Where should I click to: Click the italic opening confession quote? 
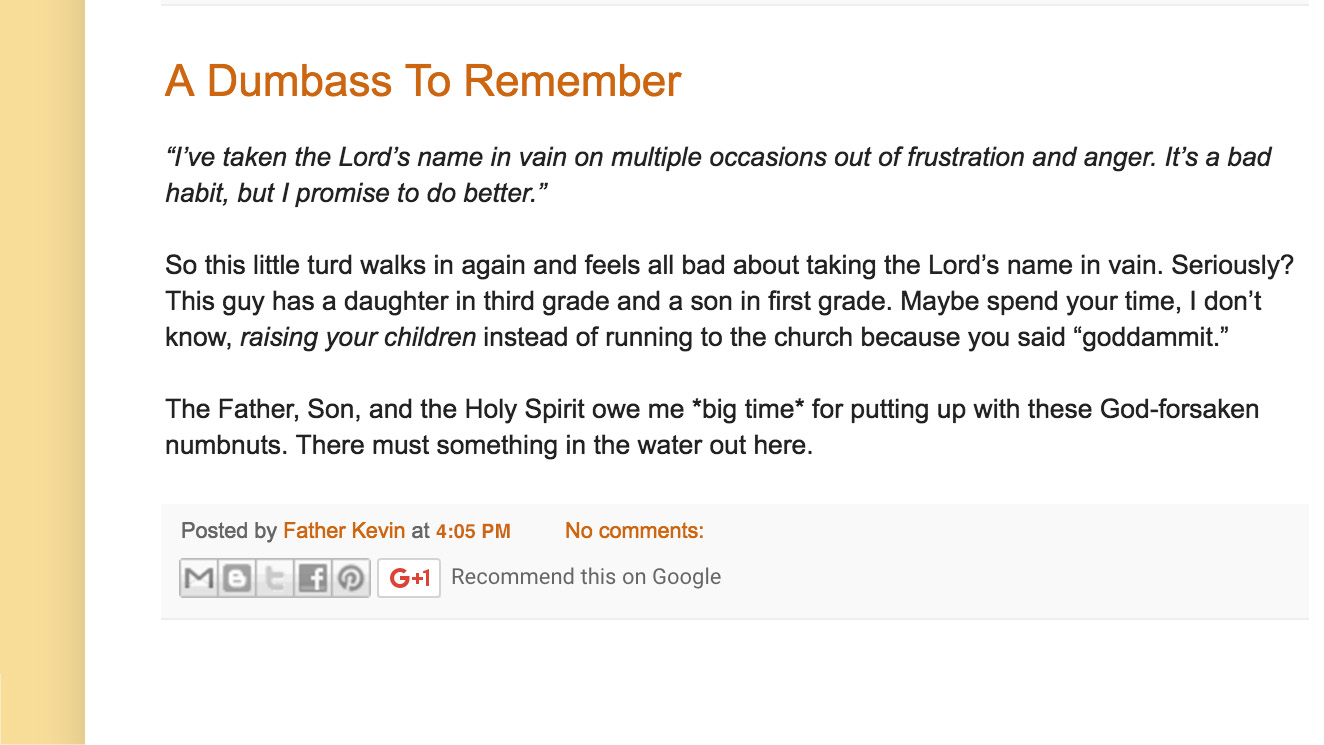(x=718, y=175)
